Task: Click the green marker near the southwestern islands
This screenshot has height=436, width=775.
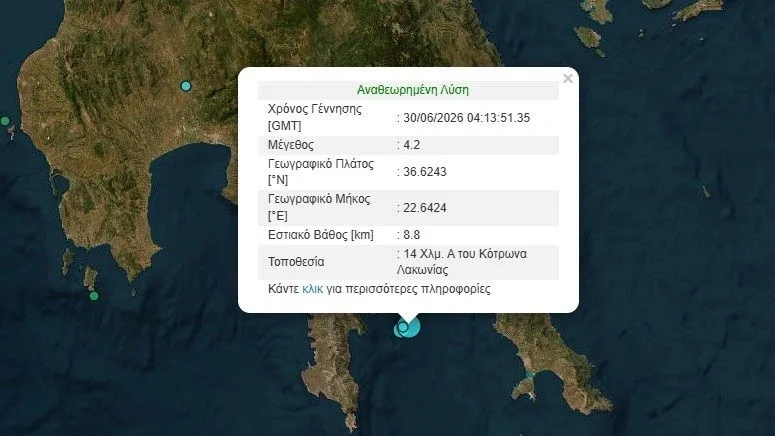Action: 94,296
